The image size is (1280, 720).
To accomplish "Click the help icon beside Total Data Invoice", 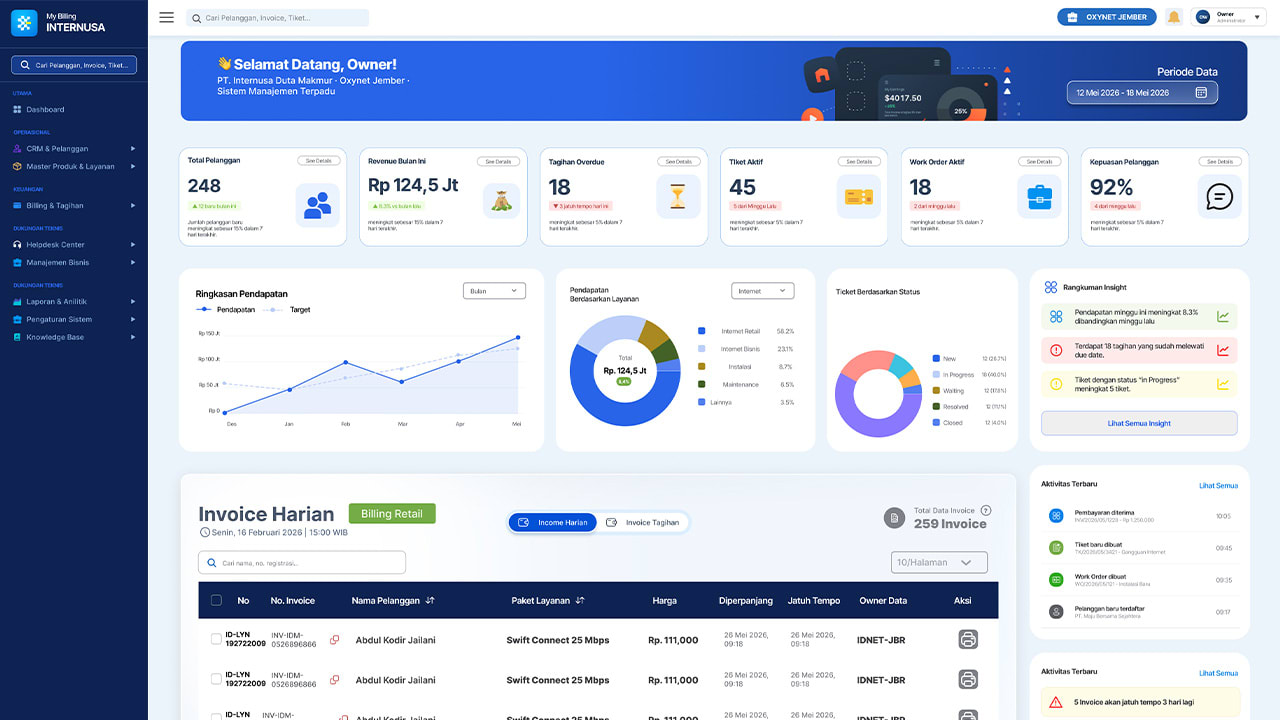I will coord(986,510).
